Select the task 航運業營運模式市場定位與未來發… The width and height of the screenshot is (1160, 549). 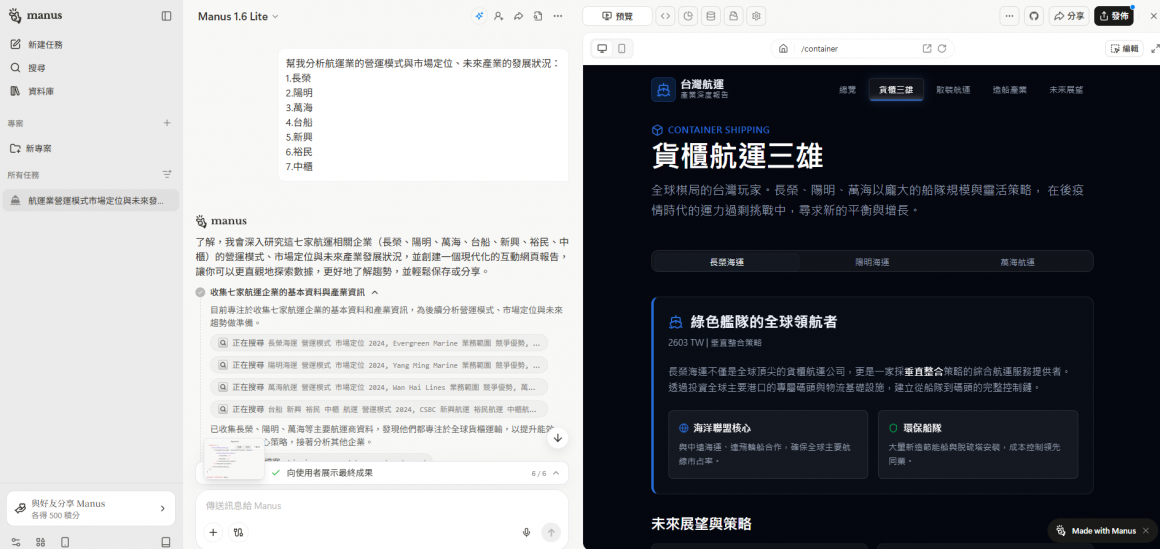click(90, 201)
